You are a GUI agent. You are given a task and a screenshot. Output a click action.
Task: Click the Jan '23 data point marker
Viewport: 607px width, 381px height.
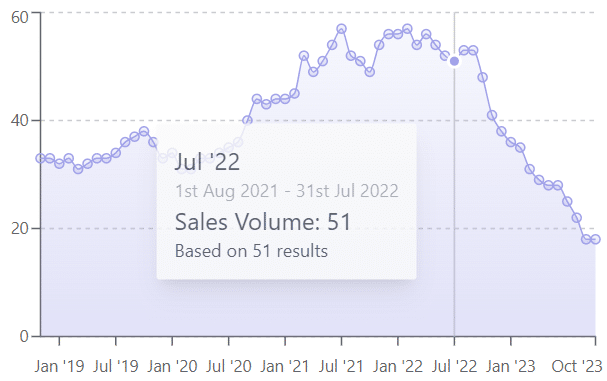click(511, 142)
